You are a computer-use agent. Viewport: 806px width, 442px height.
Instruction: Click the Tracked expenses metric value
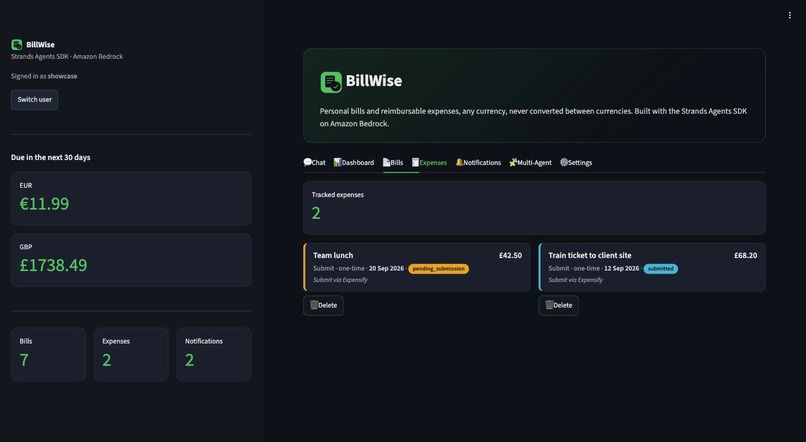pyautogui.click(x=316, y=213)
